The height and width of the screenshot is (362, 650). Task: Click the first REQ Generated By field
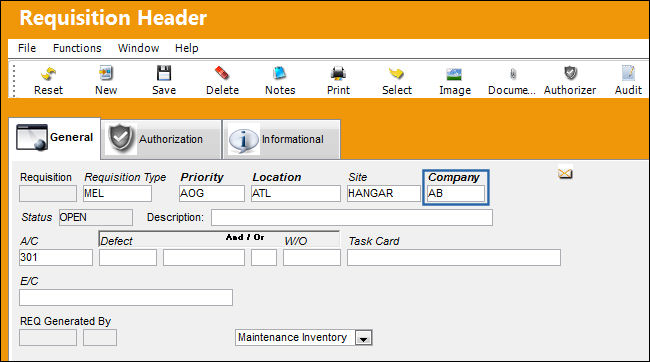pyautogui.click(x=48, y=338)
